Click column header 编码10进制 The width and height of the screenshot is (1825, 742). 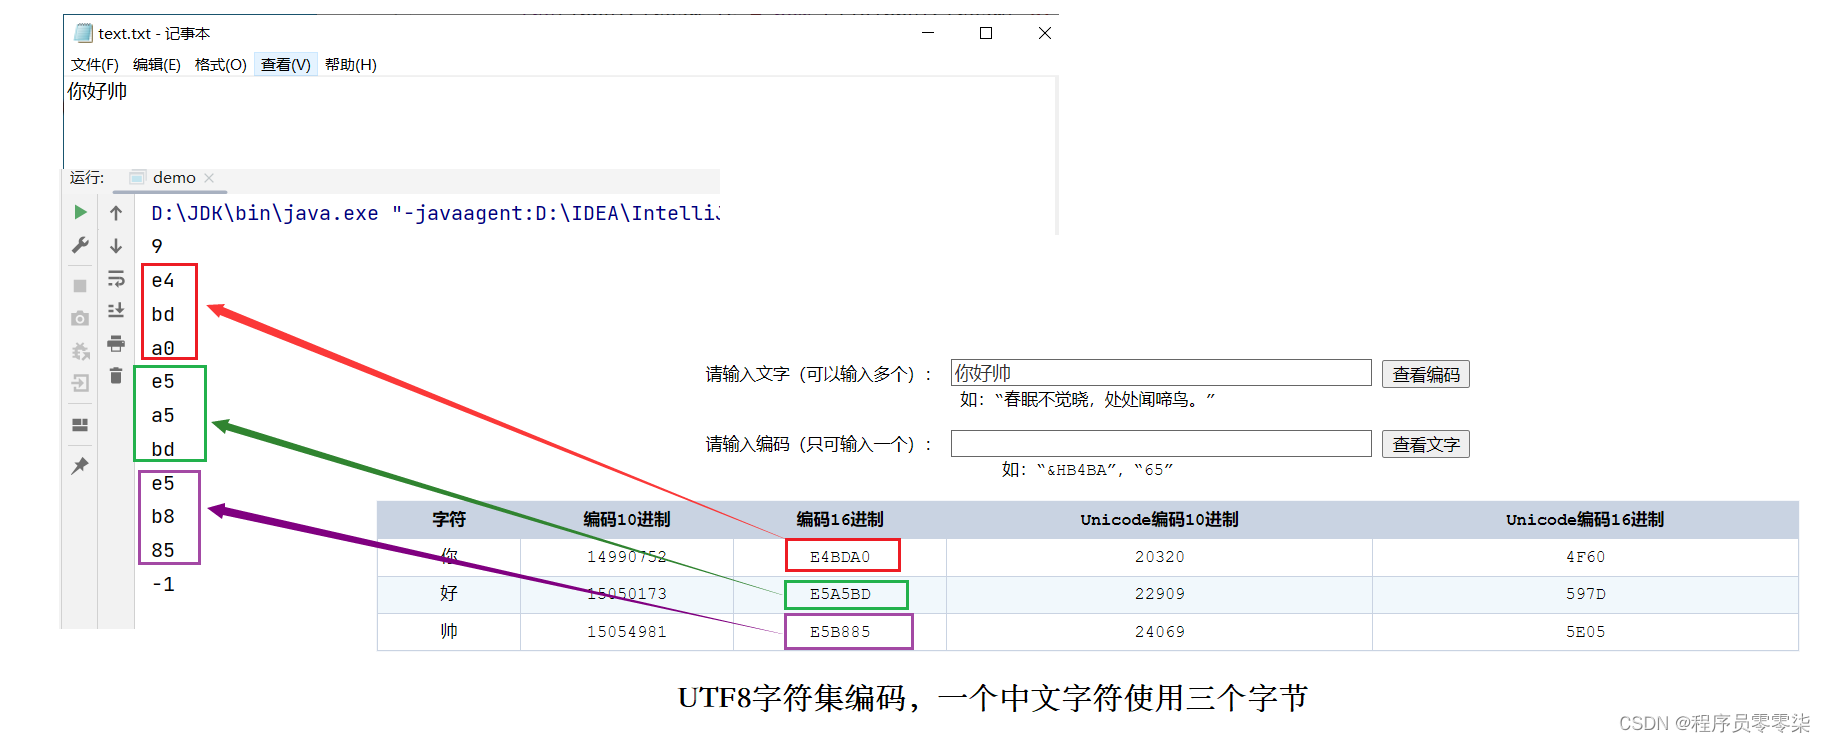pyautogui.click(x=627, y=519)
